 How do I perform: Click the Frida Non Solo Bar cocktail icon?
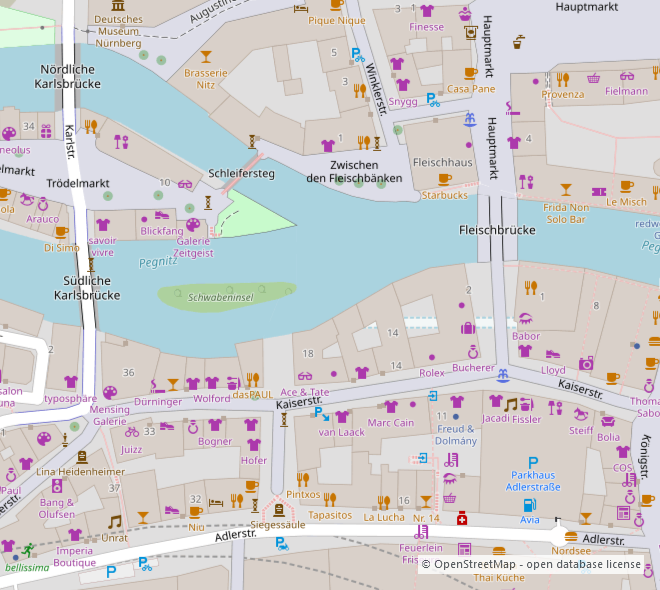566,190
